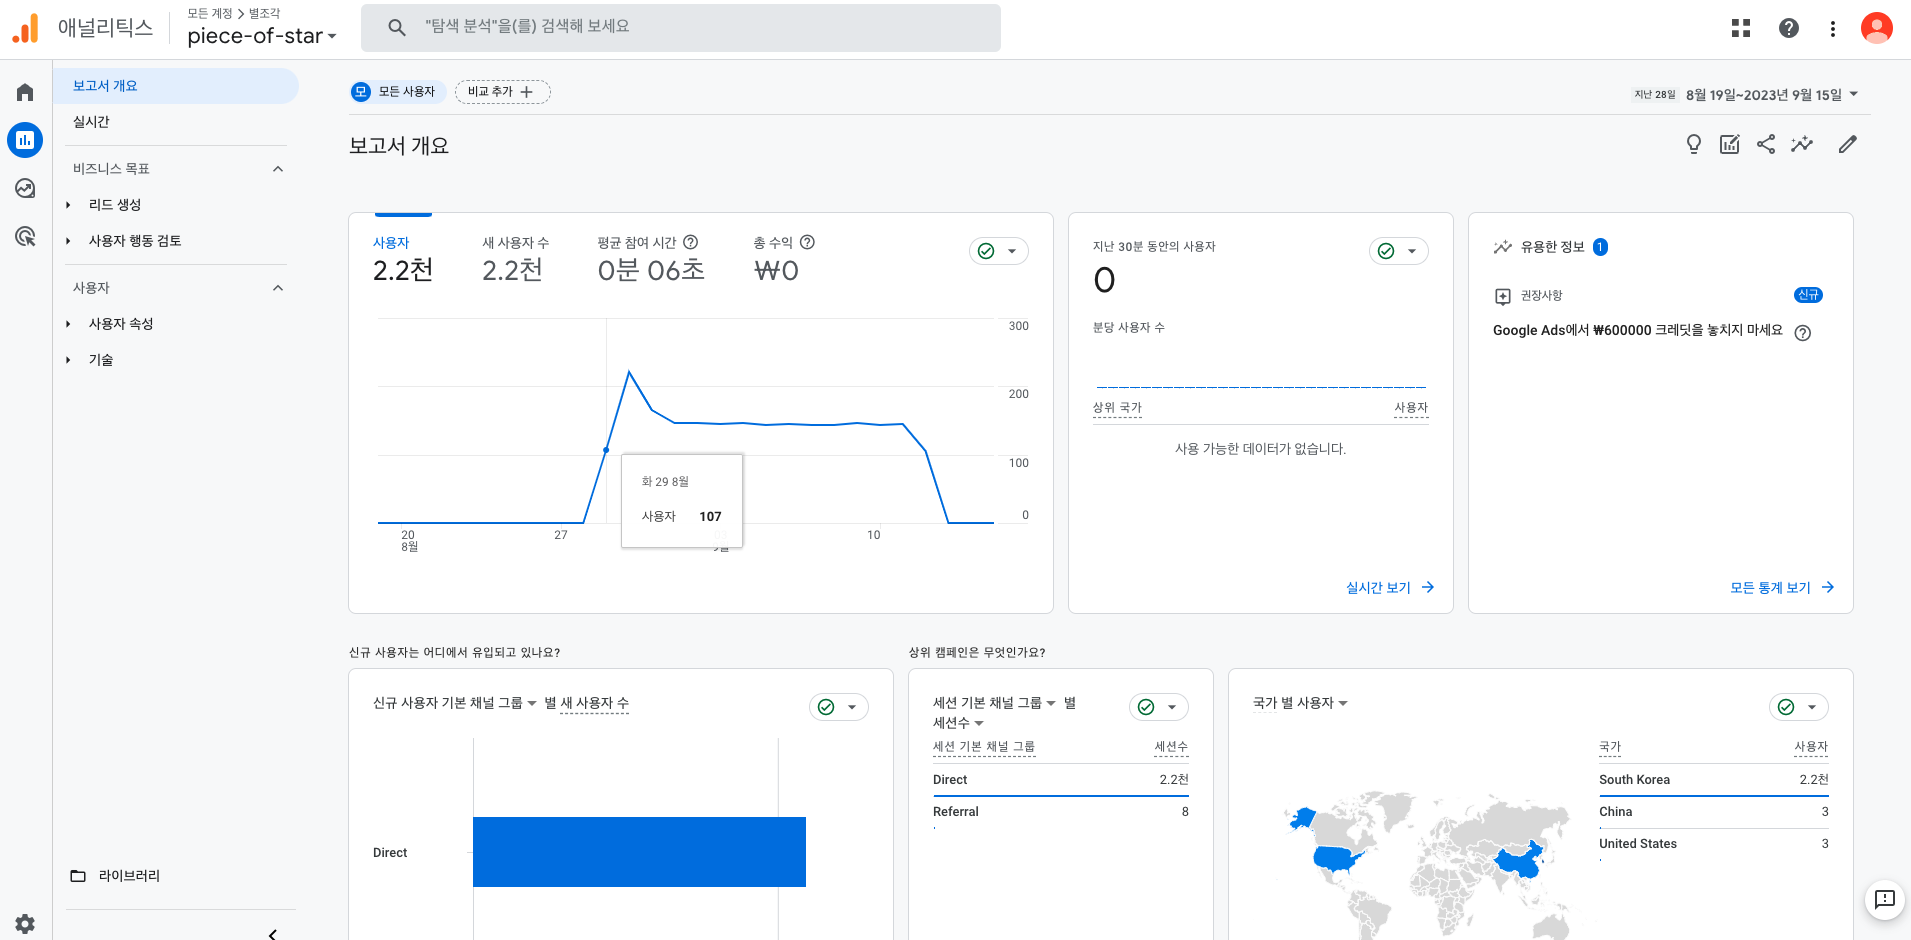Click the analytics search input field
Viewport: 1911px width, 940px height.
pos(681,27)
